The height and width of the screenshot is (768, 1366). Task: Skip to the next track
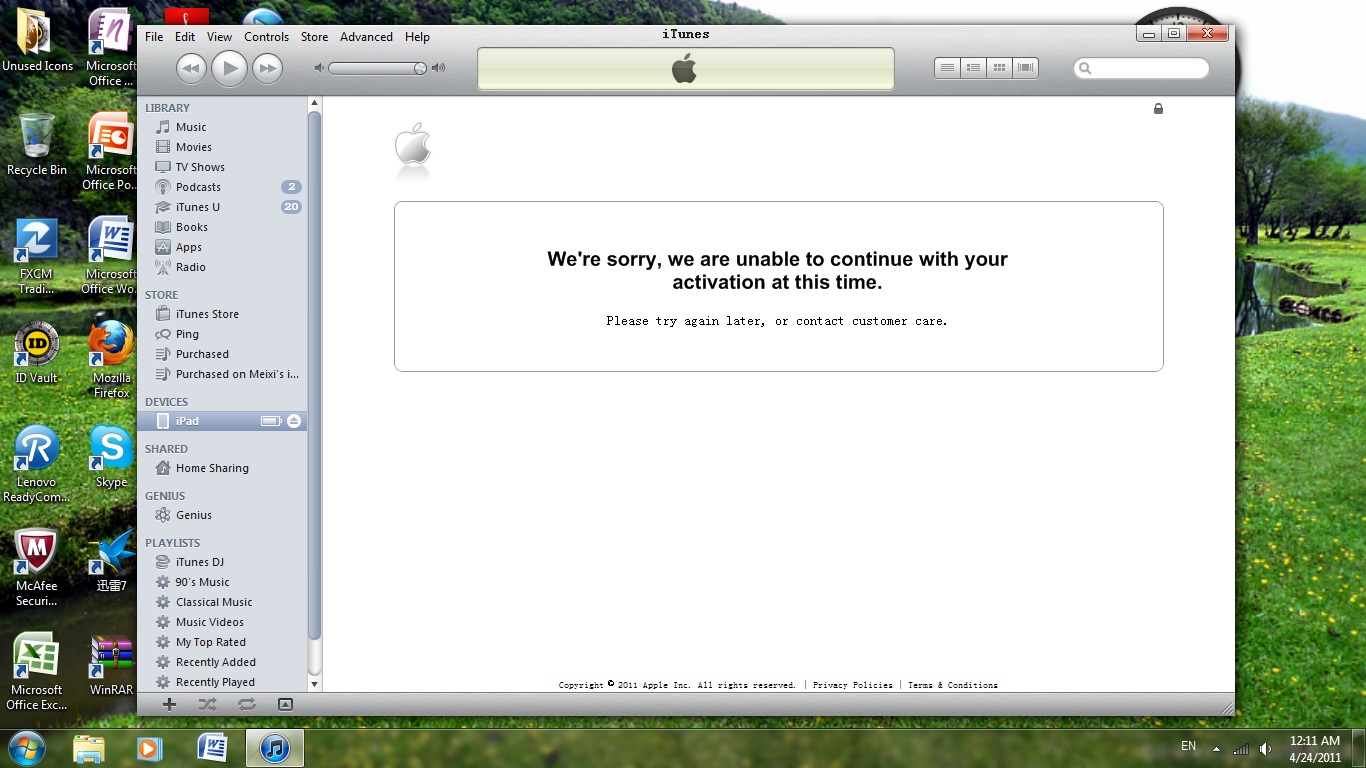pyautogui.click(x=267, y=68)
